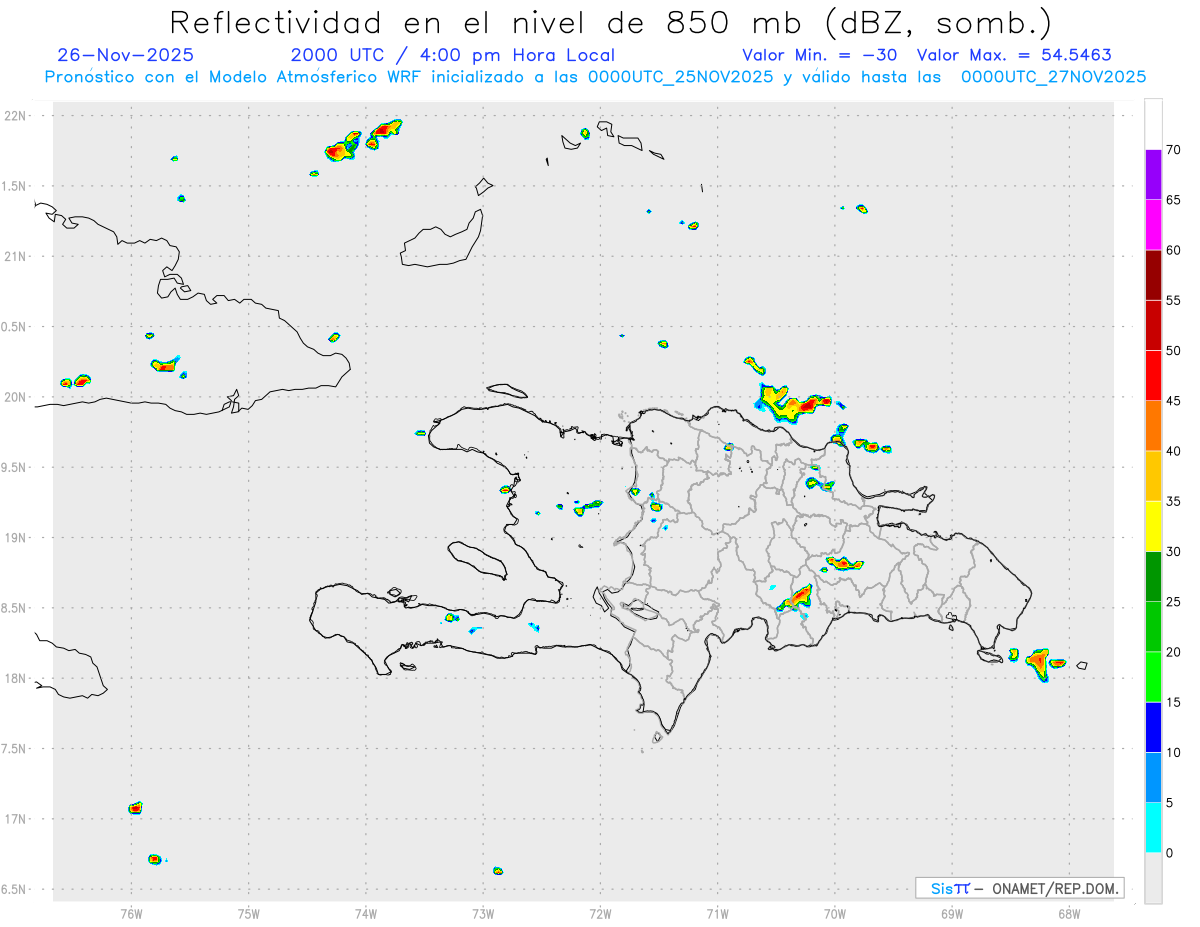Click the color bar label '70'
Screen dimensions: 1200x927
tap(1173, 150)
